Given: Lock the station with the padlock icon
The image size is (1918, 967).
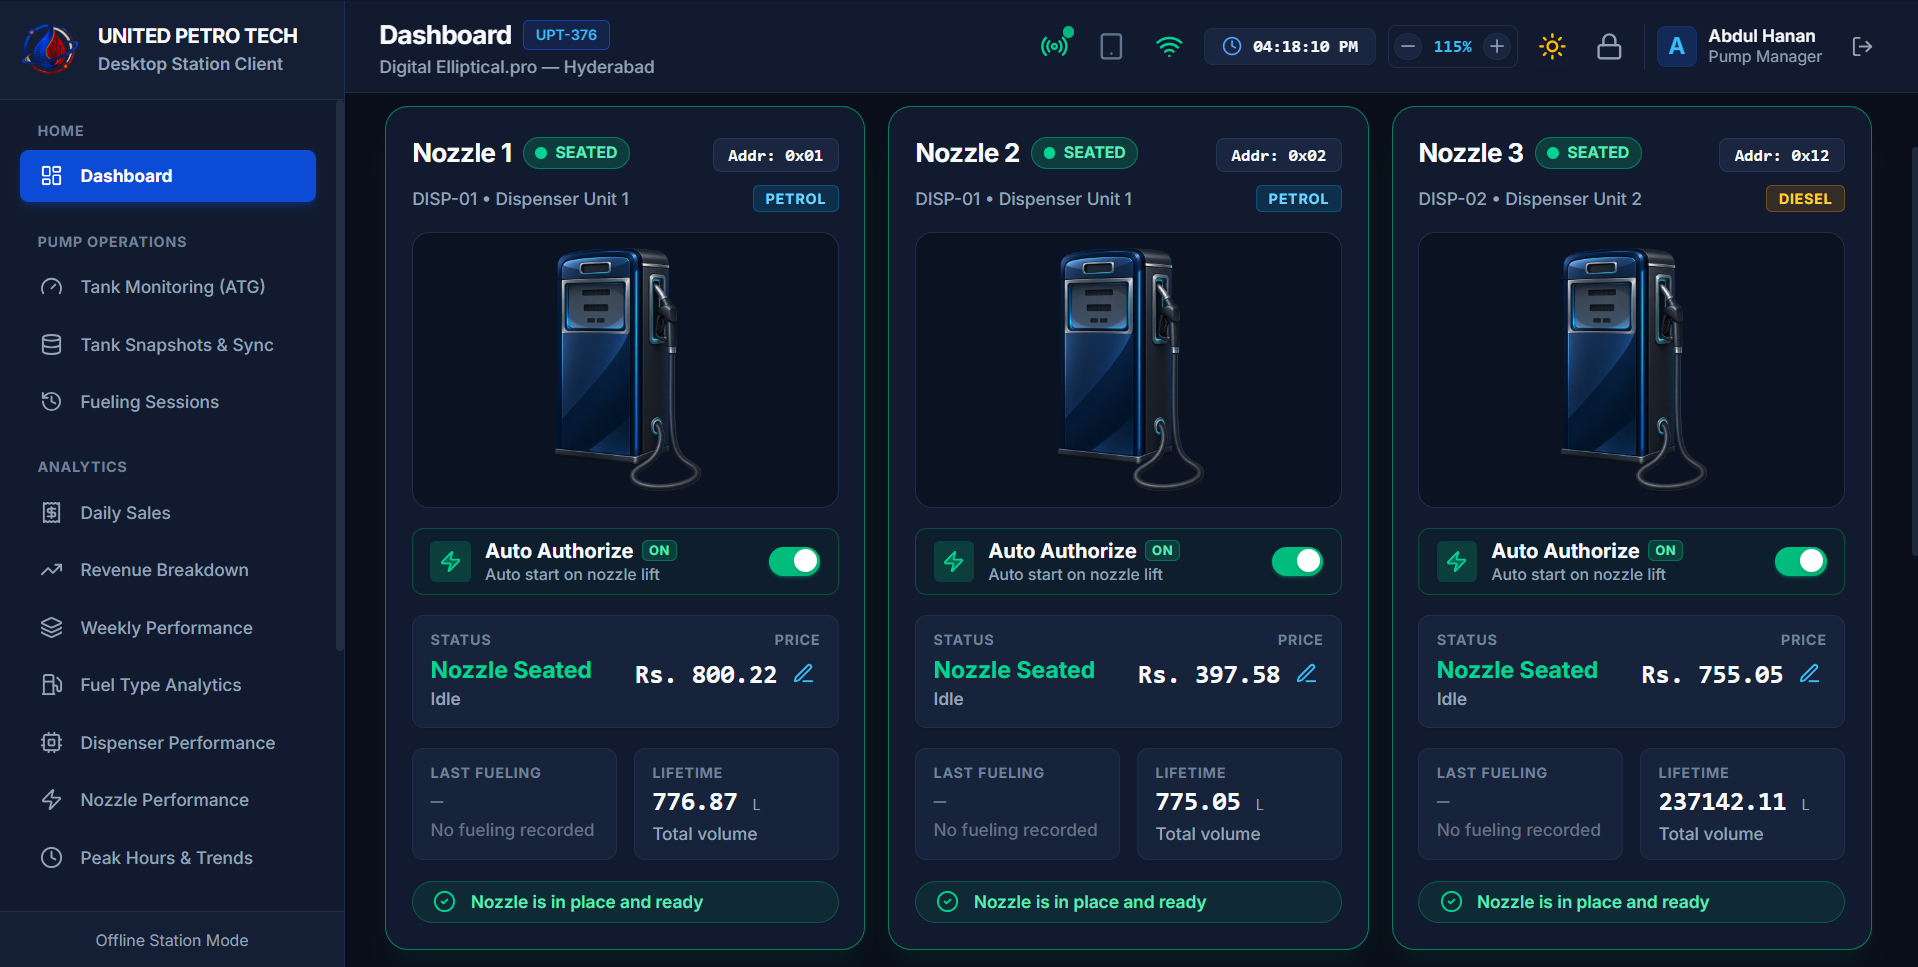Looking at the screenshot, I should point(1609,47).
